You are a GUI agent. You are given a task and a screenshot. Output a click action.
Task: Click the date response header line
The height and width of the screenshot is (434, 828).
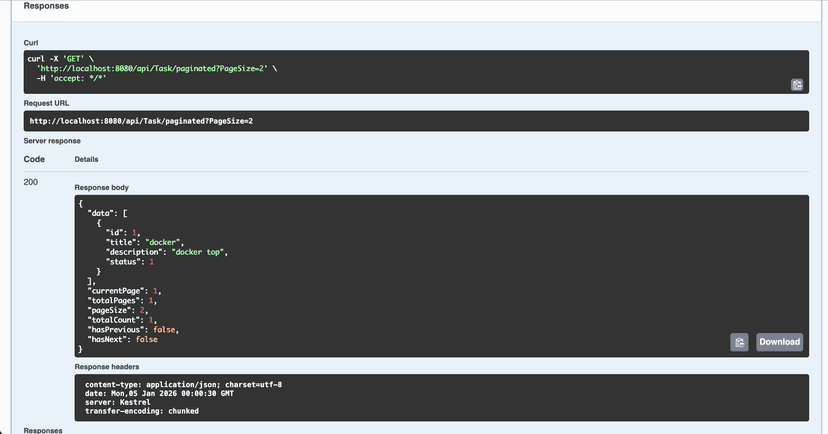click(159, 393)
